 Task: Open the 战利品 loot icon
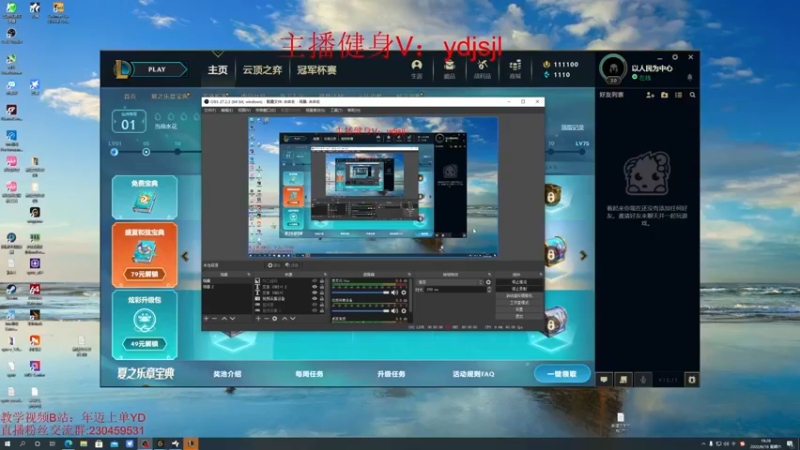[482, 69]
